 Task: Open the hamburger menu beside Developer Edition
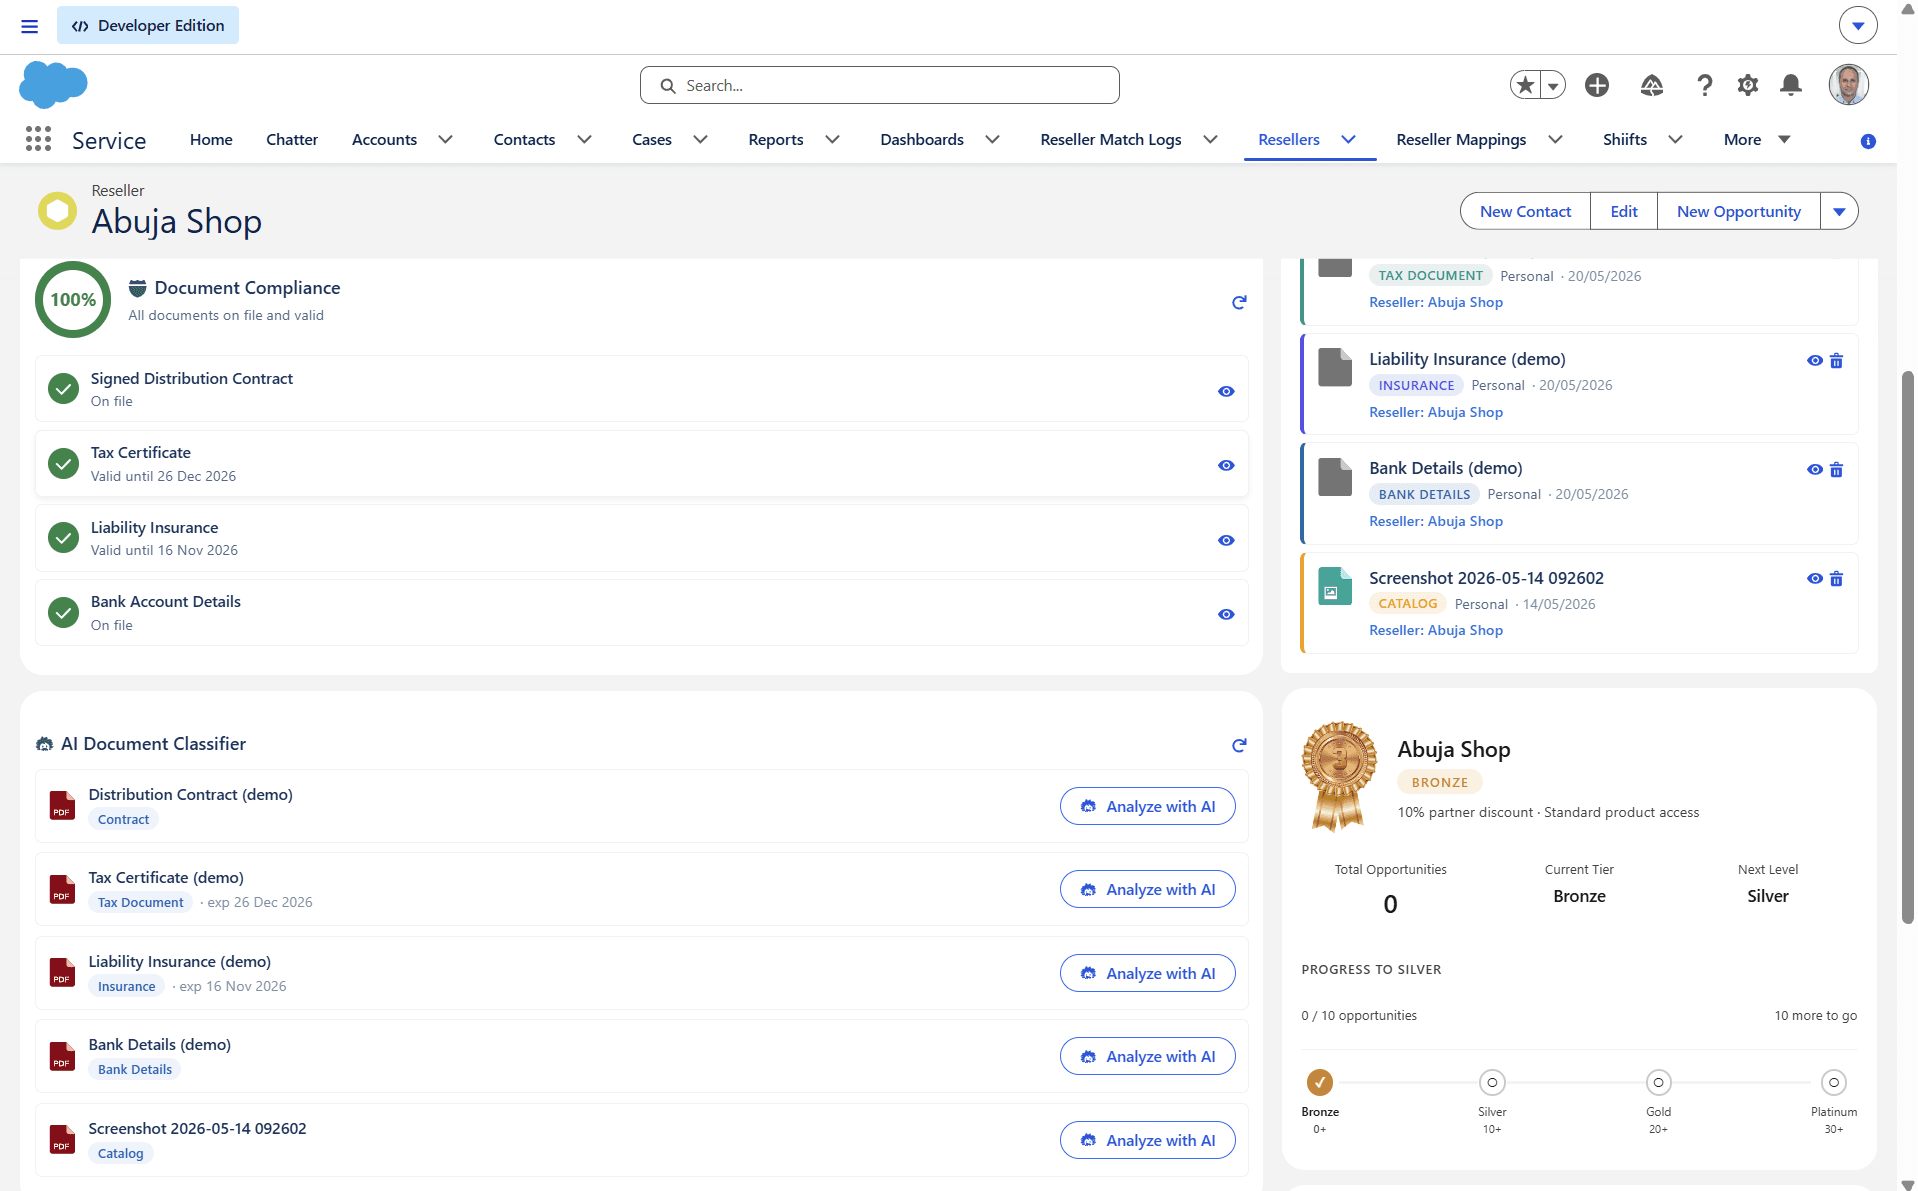point(30,26)
